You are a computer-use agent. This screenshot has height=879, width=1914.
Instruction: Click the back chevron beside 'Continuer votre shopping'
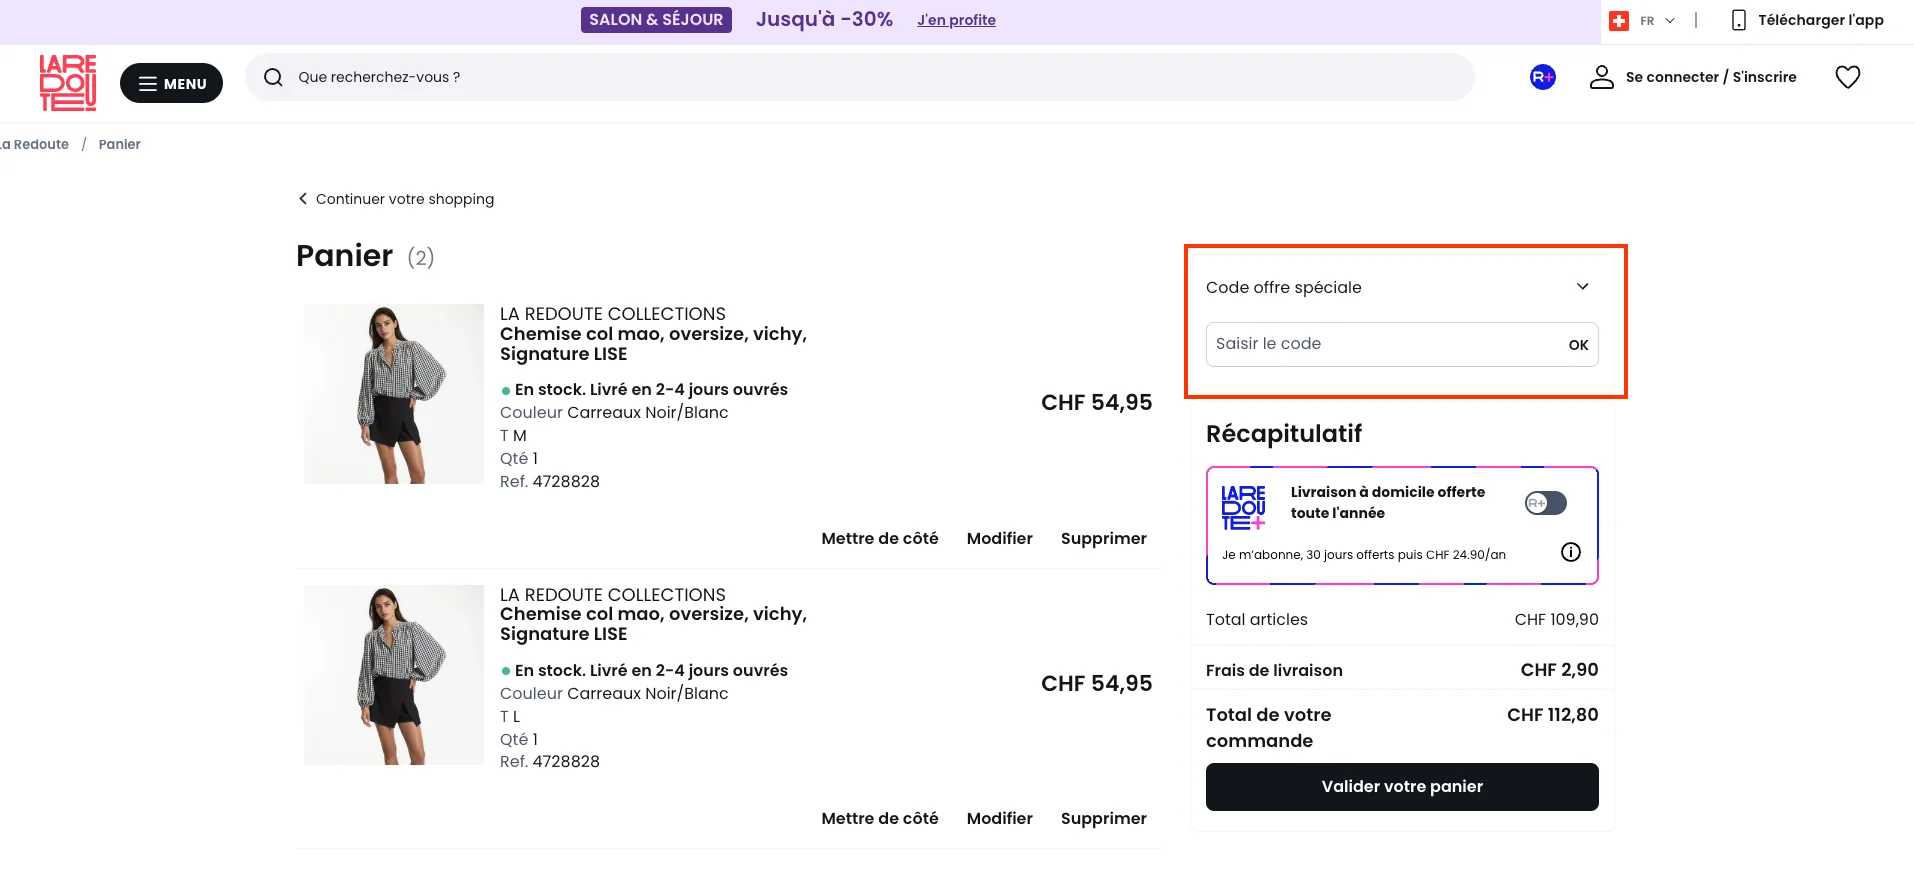pos(303,198)
